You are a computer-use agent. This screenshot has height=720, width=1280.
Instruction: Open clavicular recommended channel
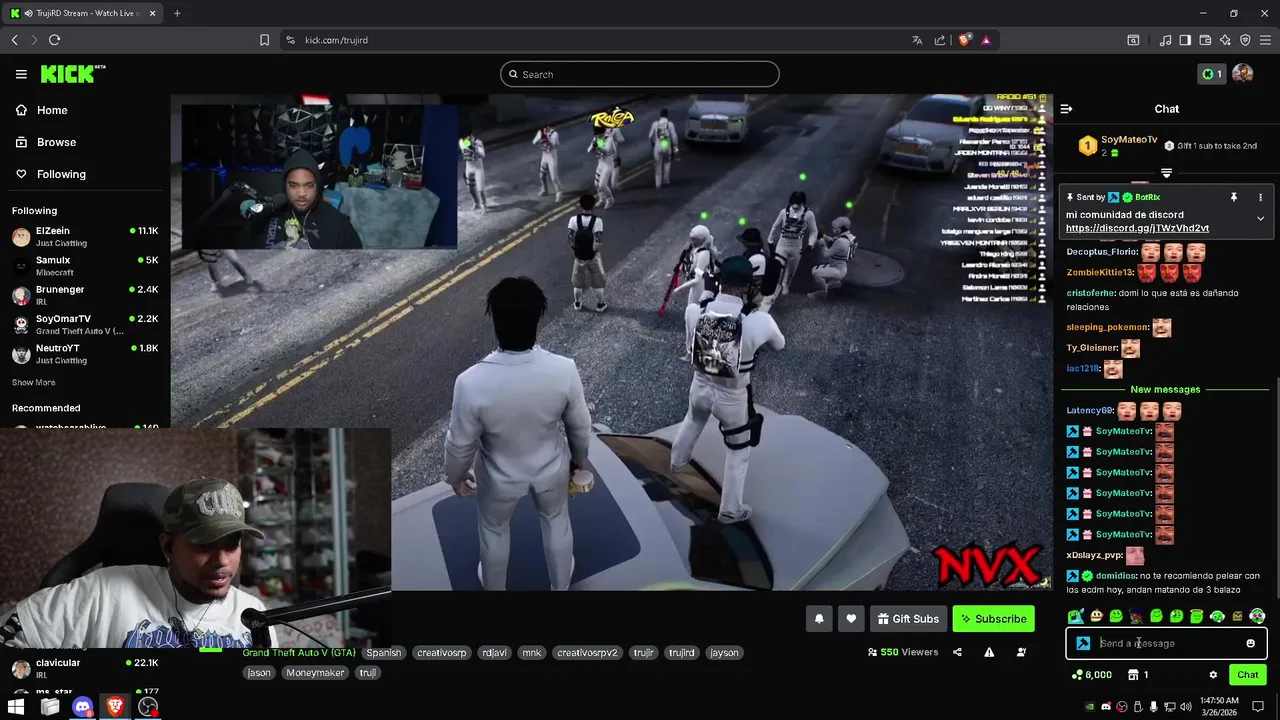(x=85, y=667)
